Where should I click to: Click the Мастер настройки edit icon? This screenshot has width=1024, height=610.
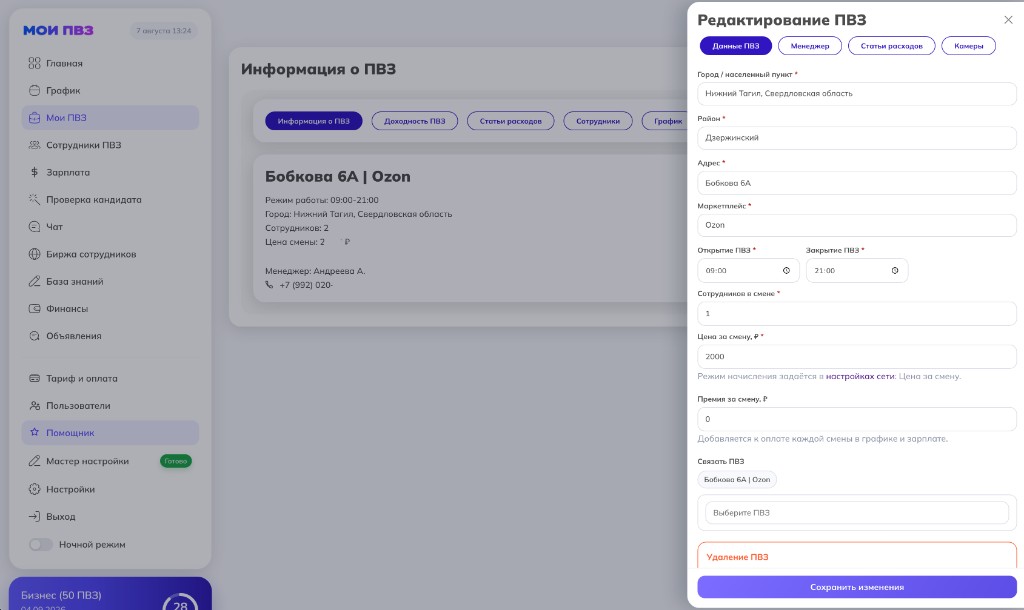[35, 461]
